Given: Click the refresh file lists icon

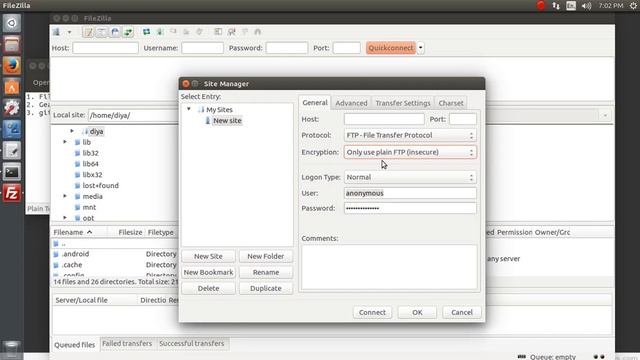Looking at the screenshot, I should click(146, 32).
